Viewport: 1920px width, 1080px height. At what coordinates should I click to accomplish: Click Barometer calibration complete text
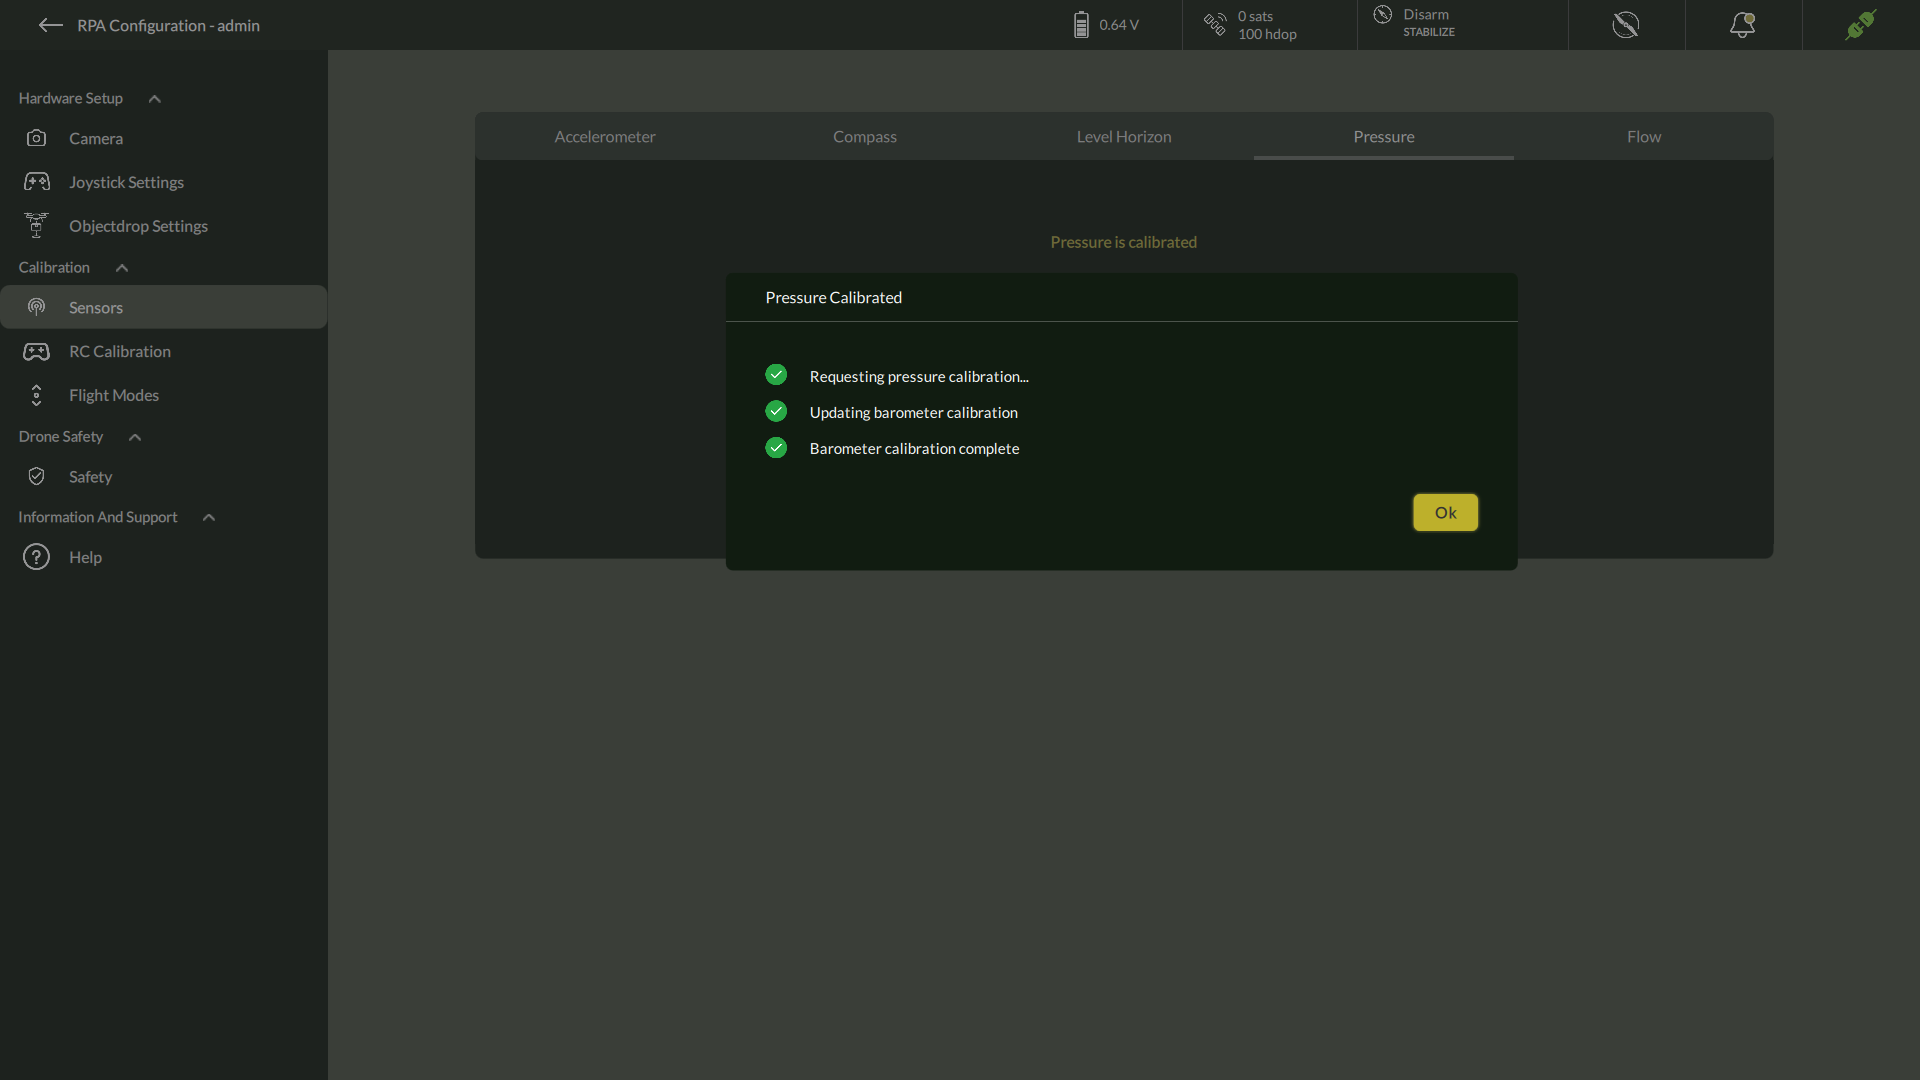915,448
